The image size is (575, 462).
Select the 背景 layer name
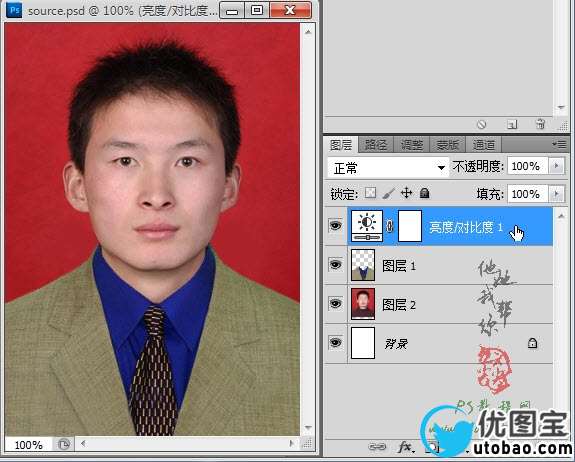[396, 344]
